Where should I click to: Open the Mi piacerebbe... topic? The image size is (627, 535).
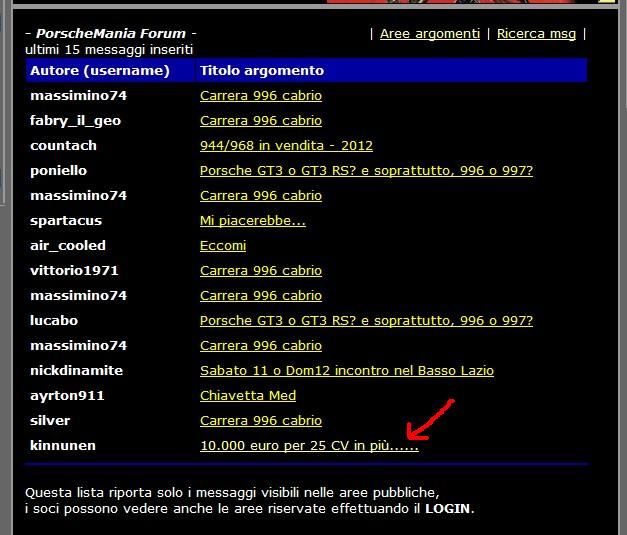[253, 221]
